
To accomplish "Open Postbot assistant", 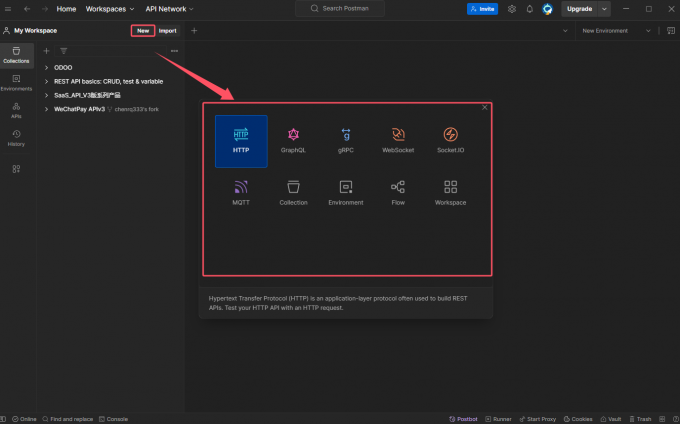I will pos(463,419).
